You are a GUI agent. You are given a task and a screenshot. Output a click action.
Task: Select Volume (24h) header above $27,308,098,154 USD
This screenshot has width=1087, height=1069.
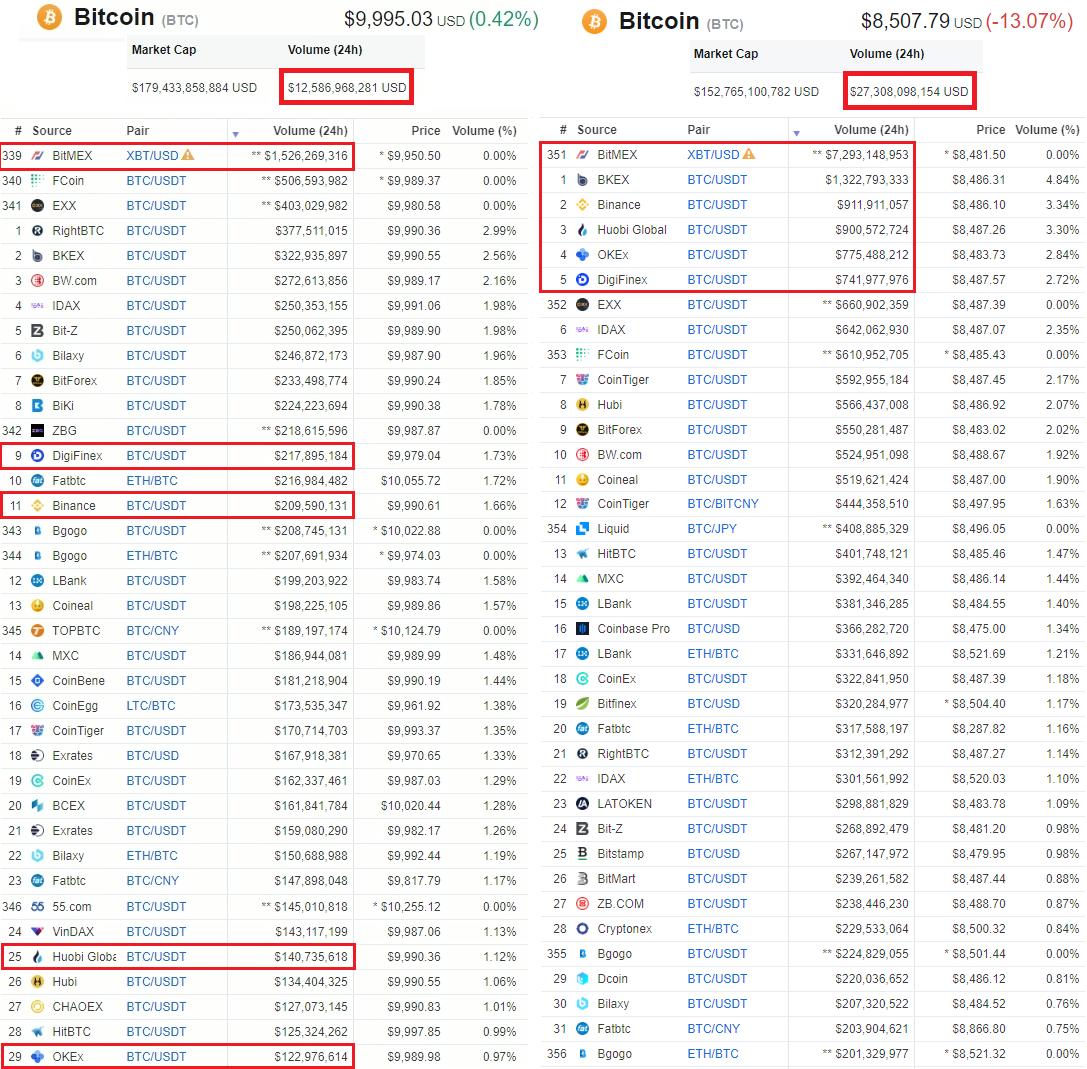(x=887, y=54)
